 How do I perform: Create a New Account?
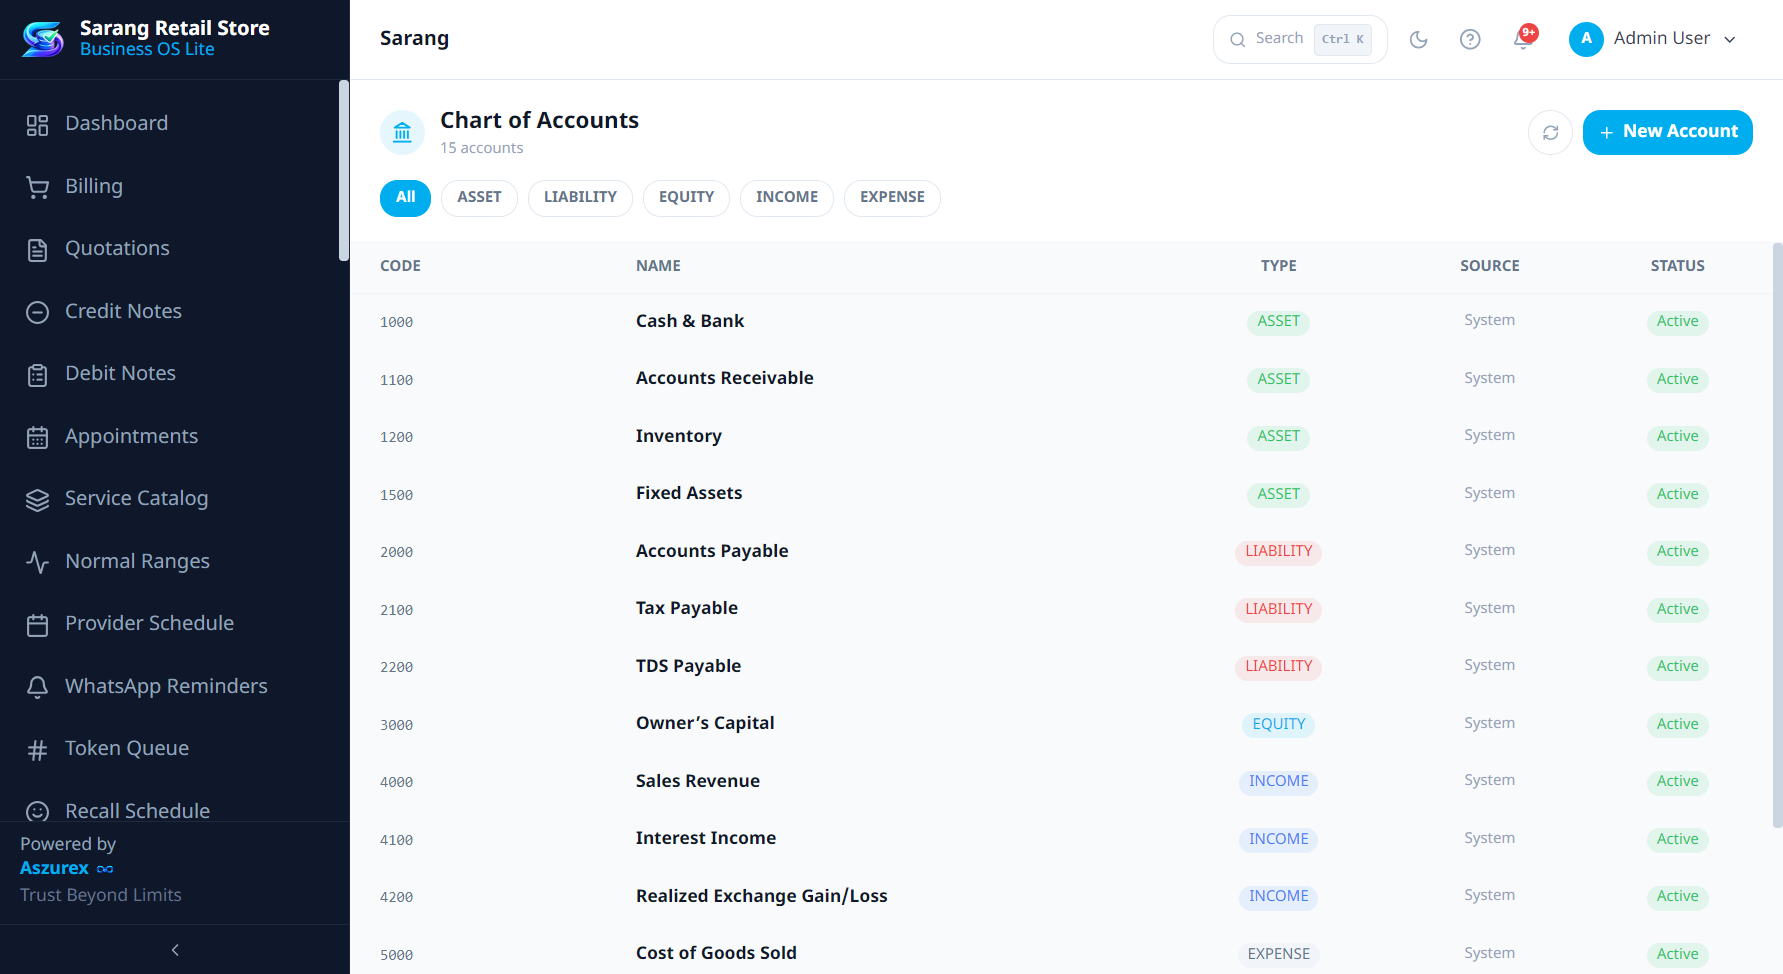click(1667, 132)
